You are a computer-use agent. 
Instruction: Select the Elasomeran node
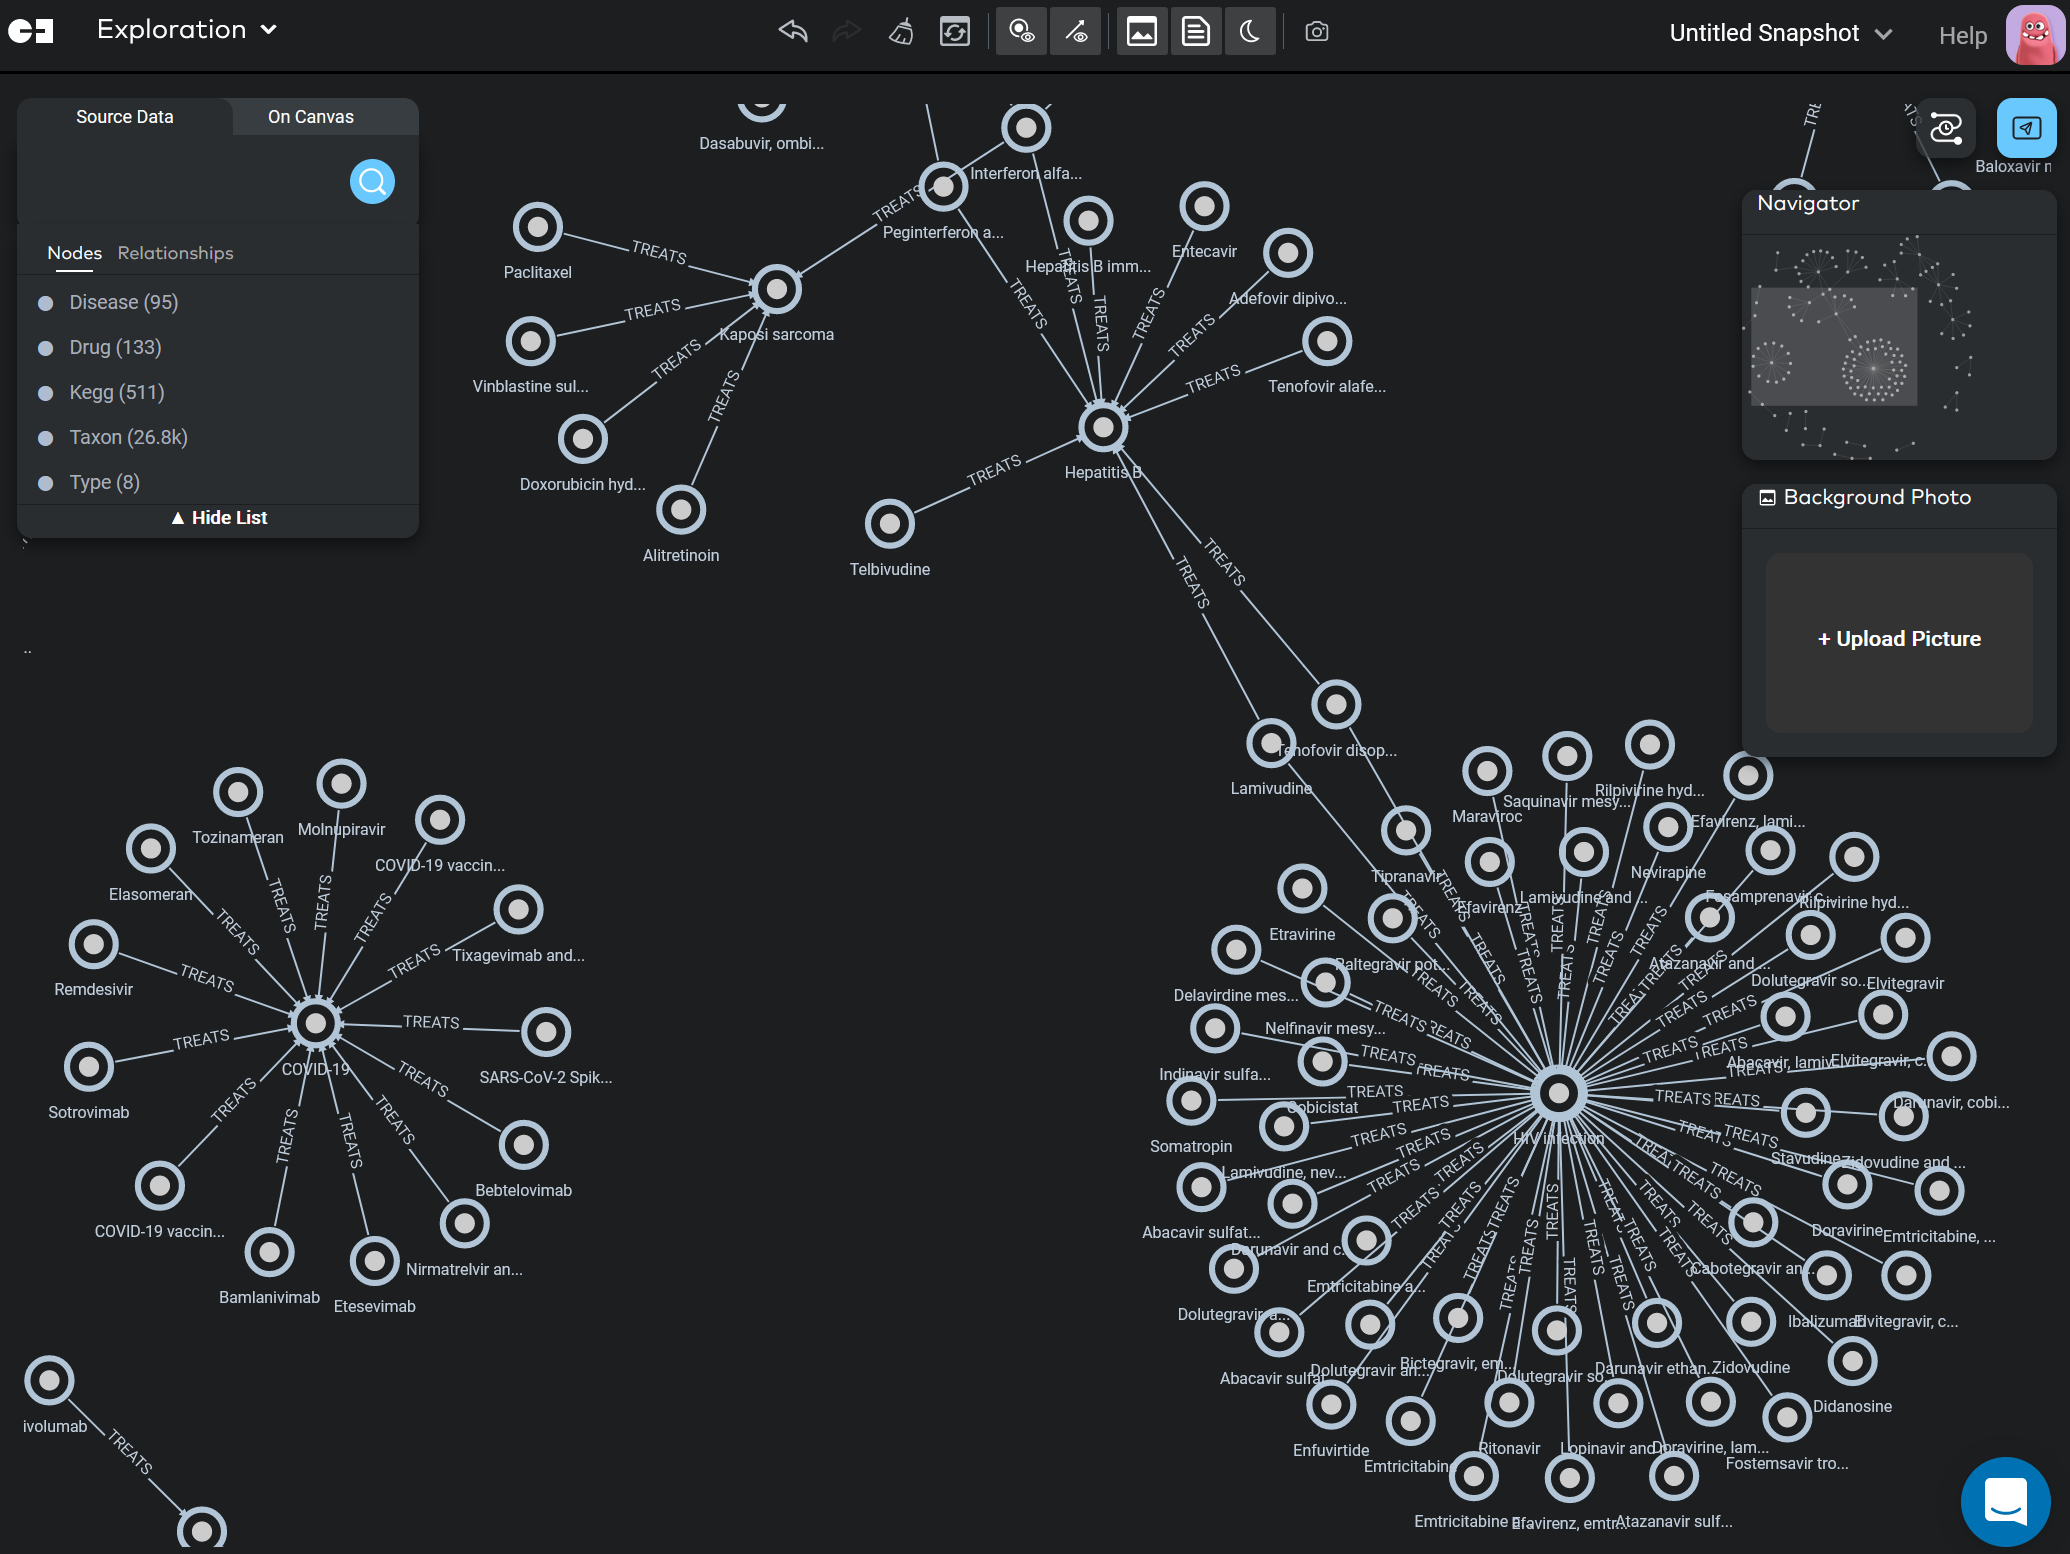click(151, 849)
